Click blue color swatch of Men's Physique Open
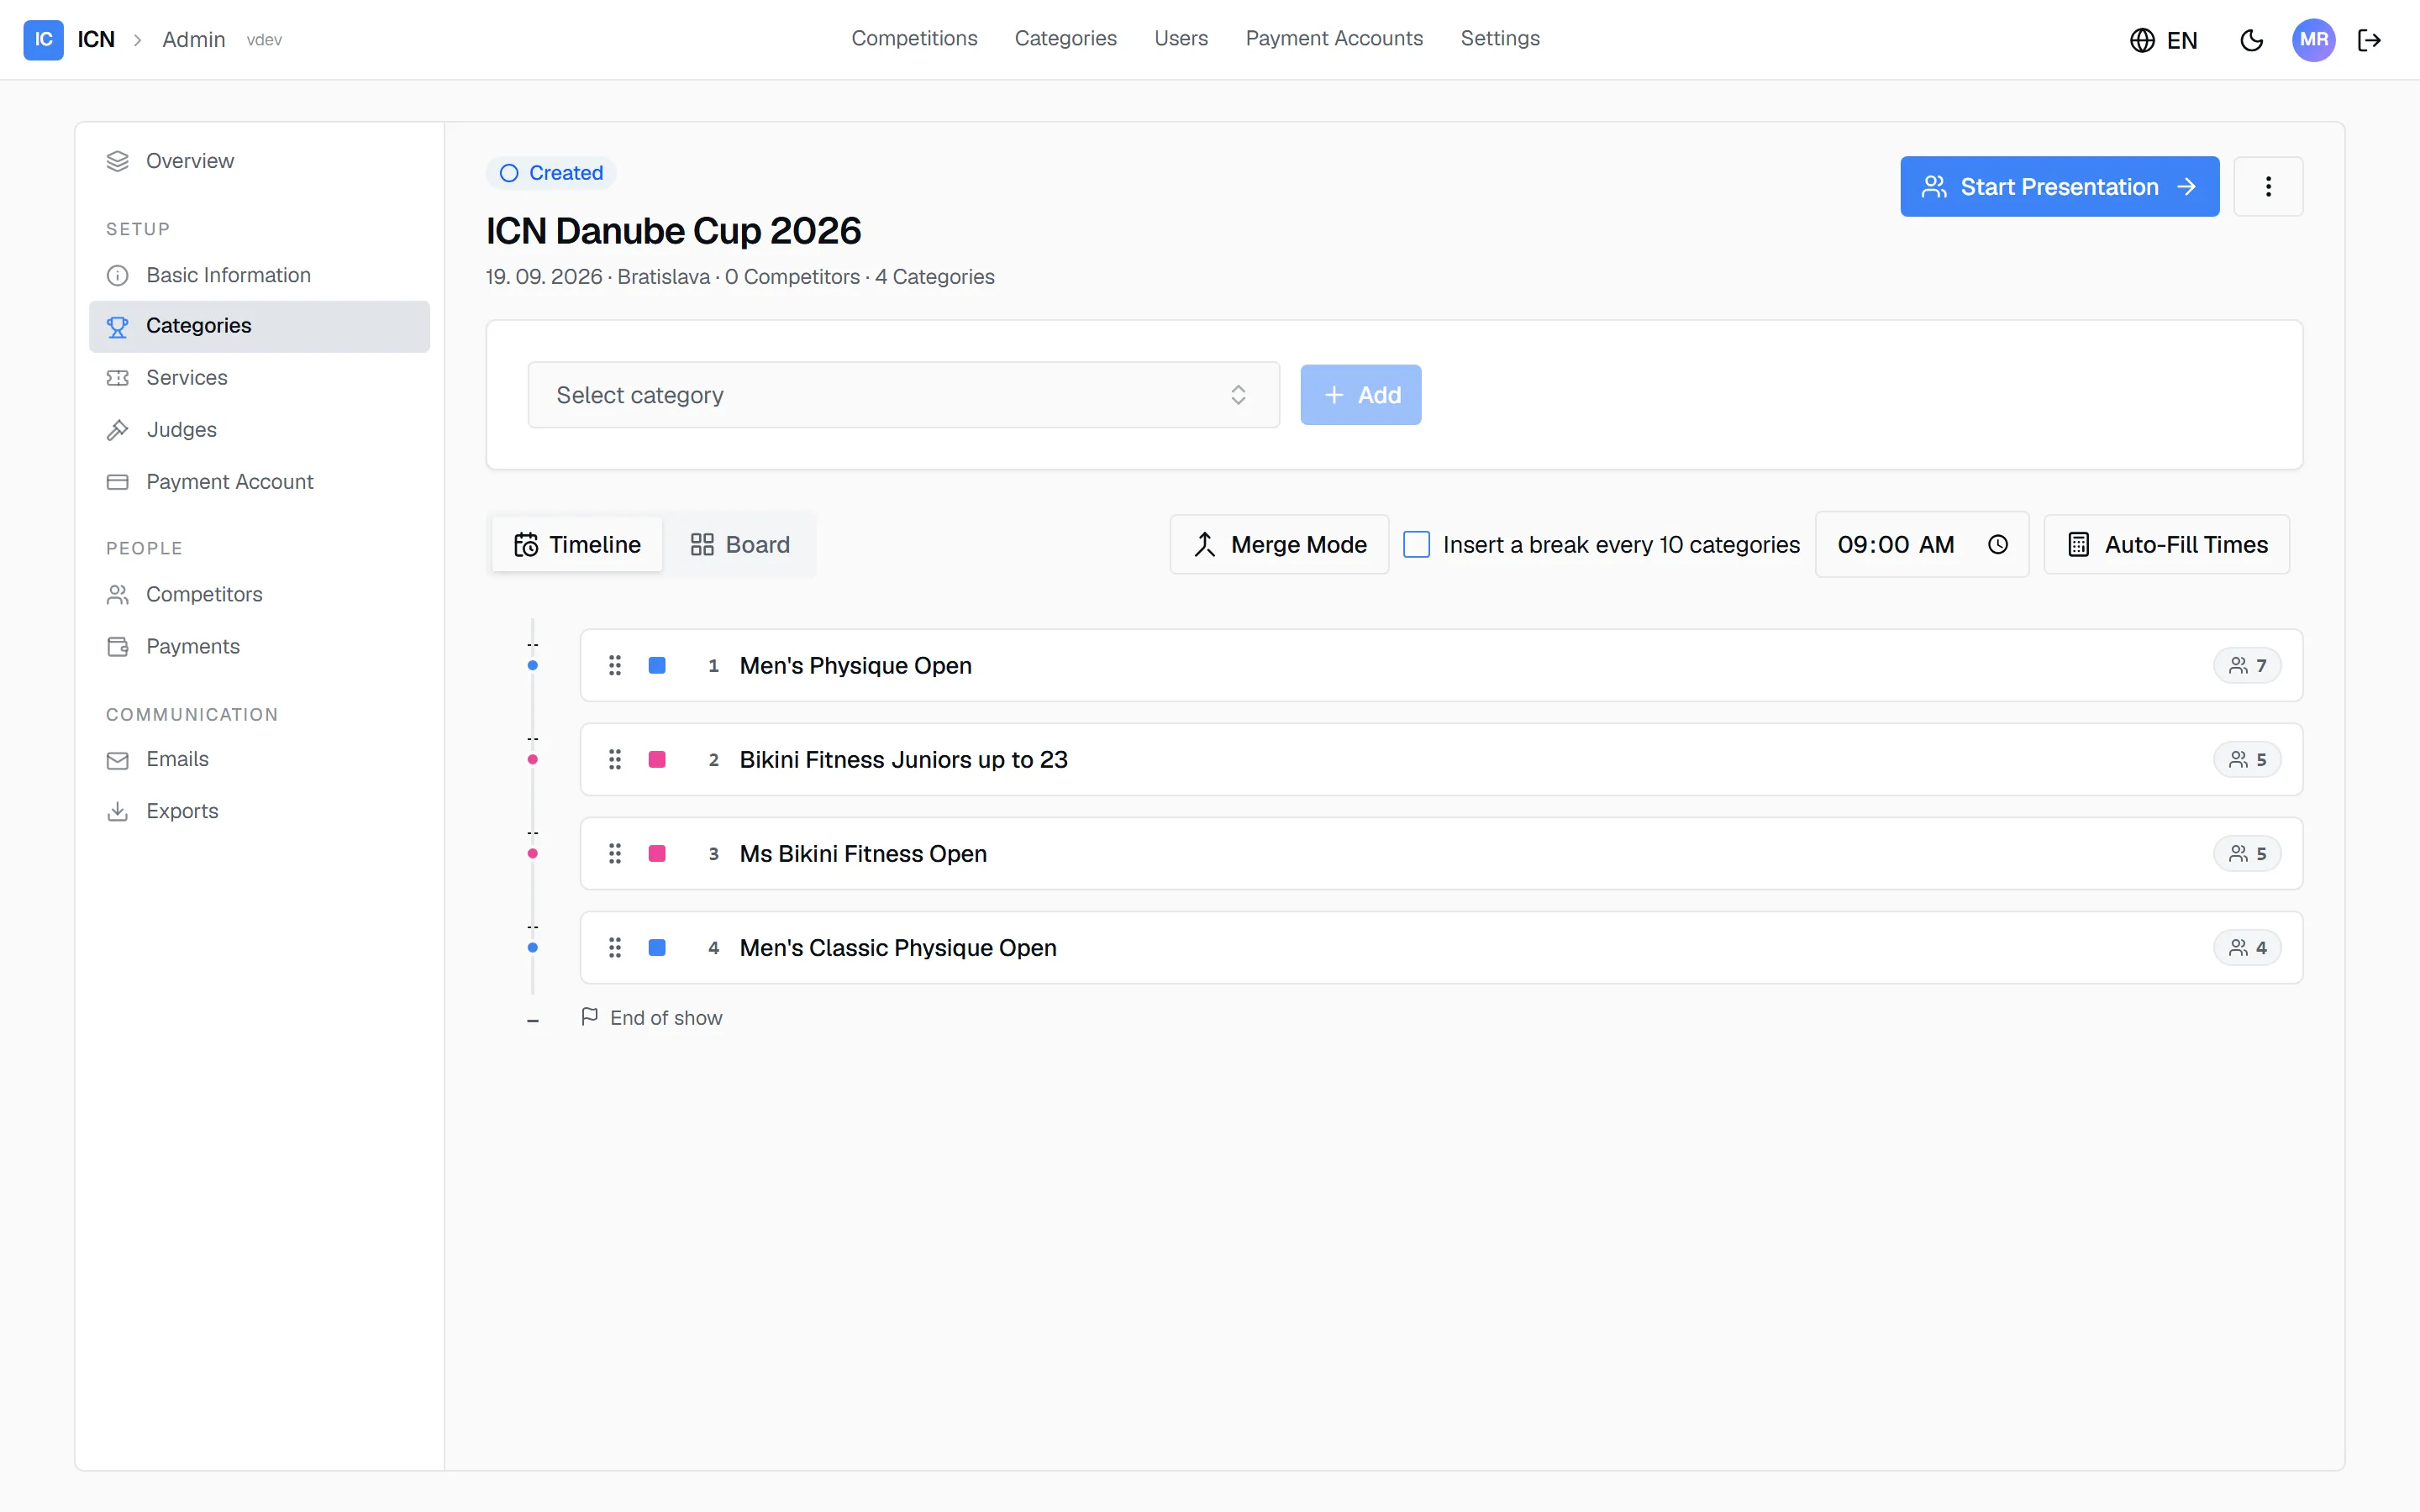The image size is (2420, 1512). click(657, 665)
